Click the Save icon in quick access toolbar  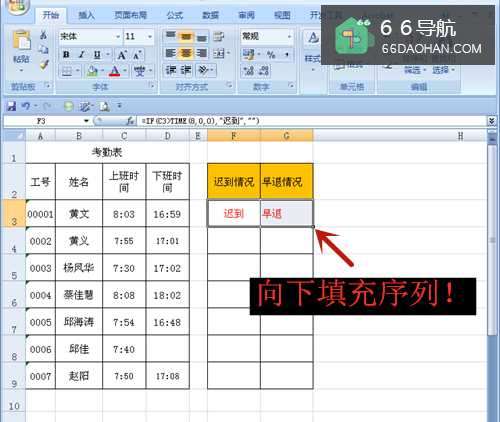point(11,106)
